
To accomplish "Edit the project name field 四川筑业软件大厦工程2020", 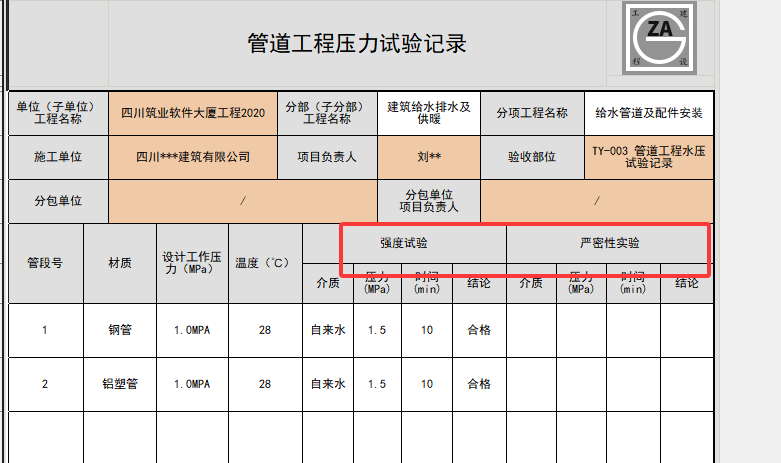I will tap(193, 113).
